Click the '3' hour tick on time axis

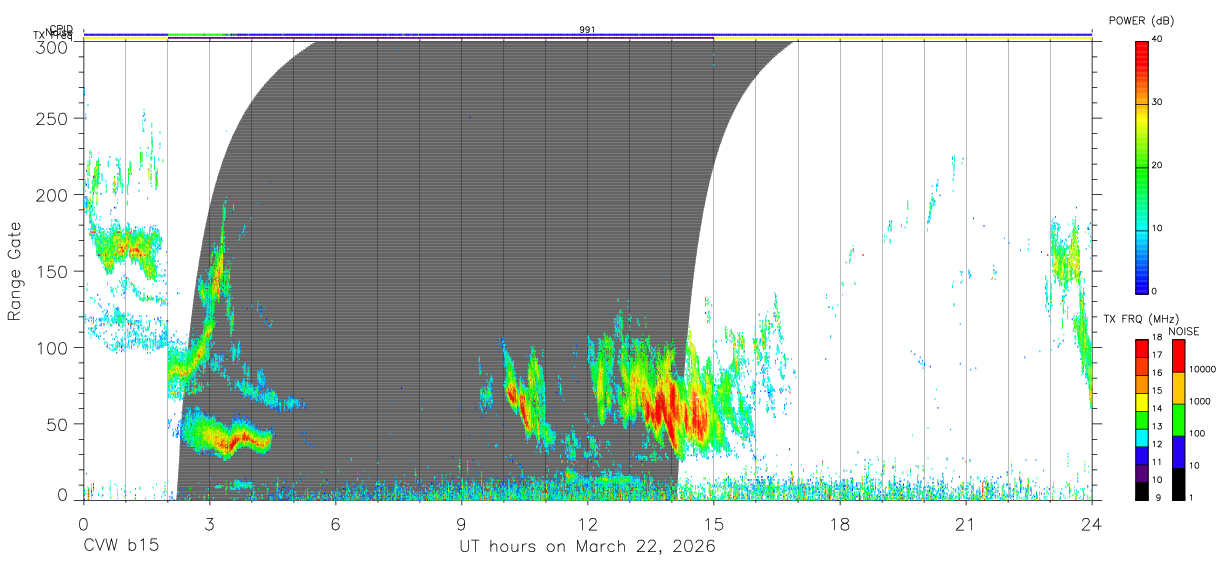click(x=209, y=523)
